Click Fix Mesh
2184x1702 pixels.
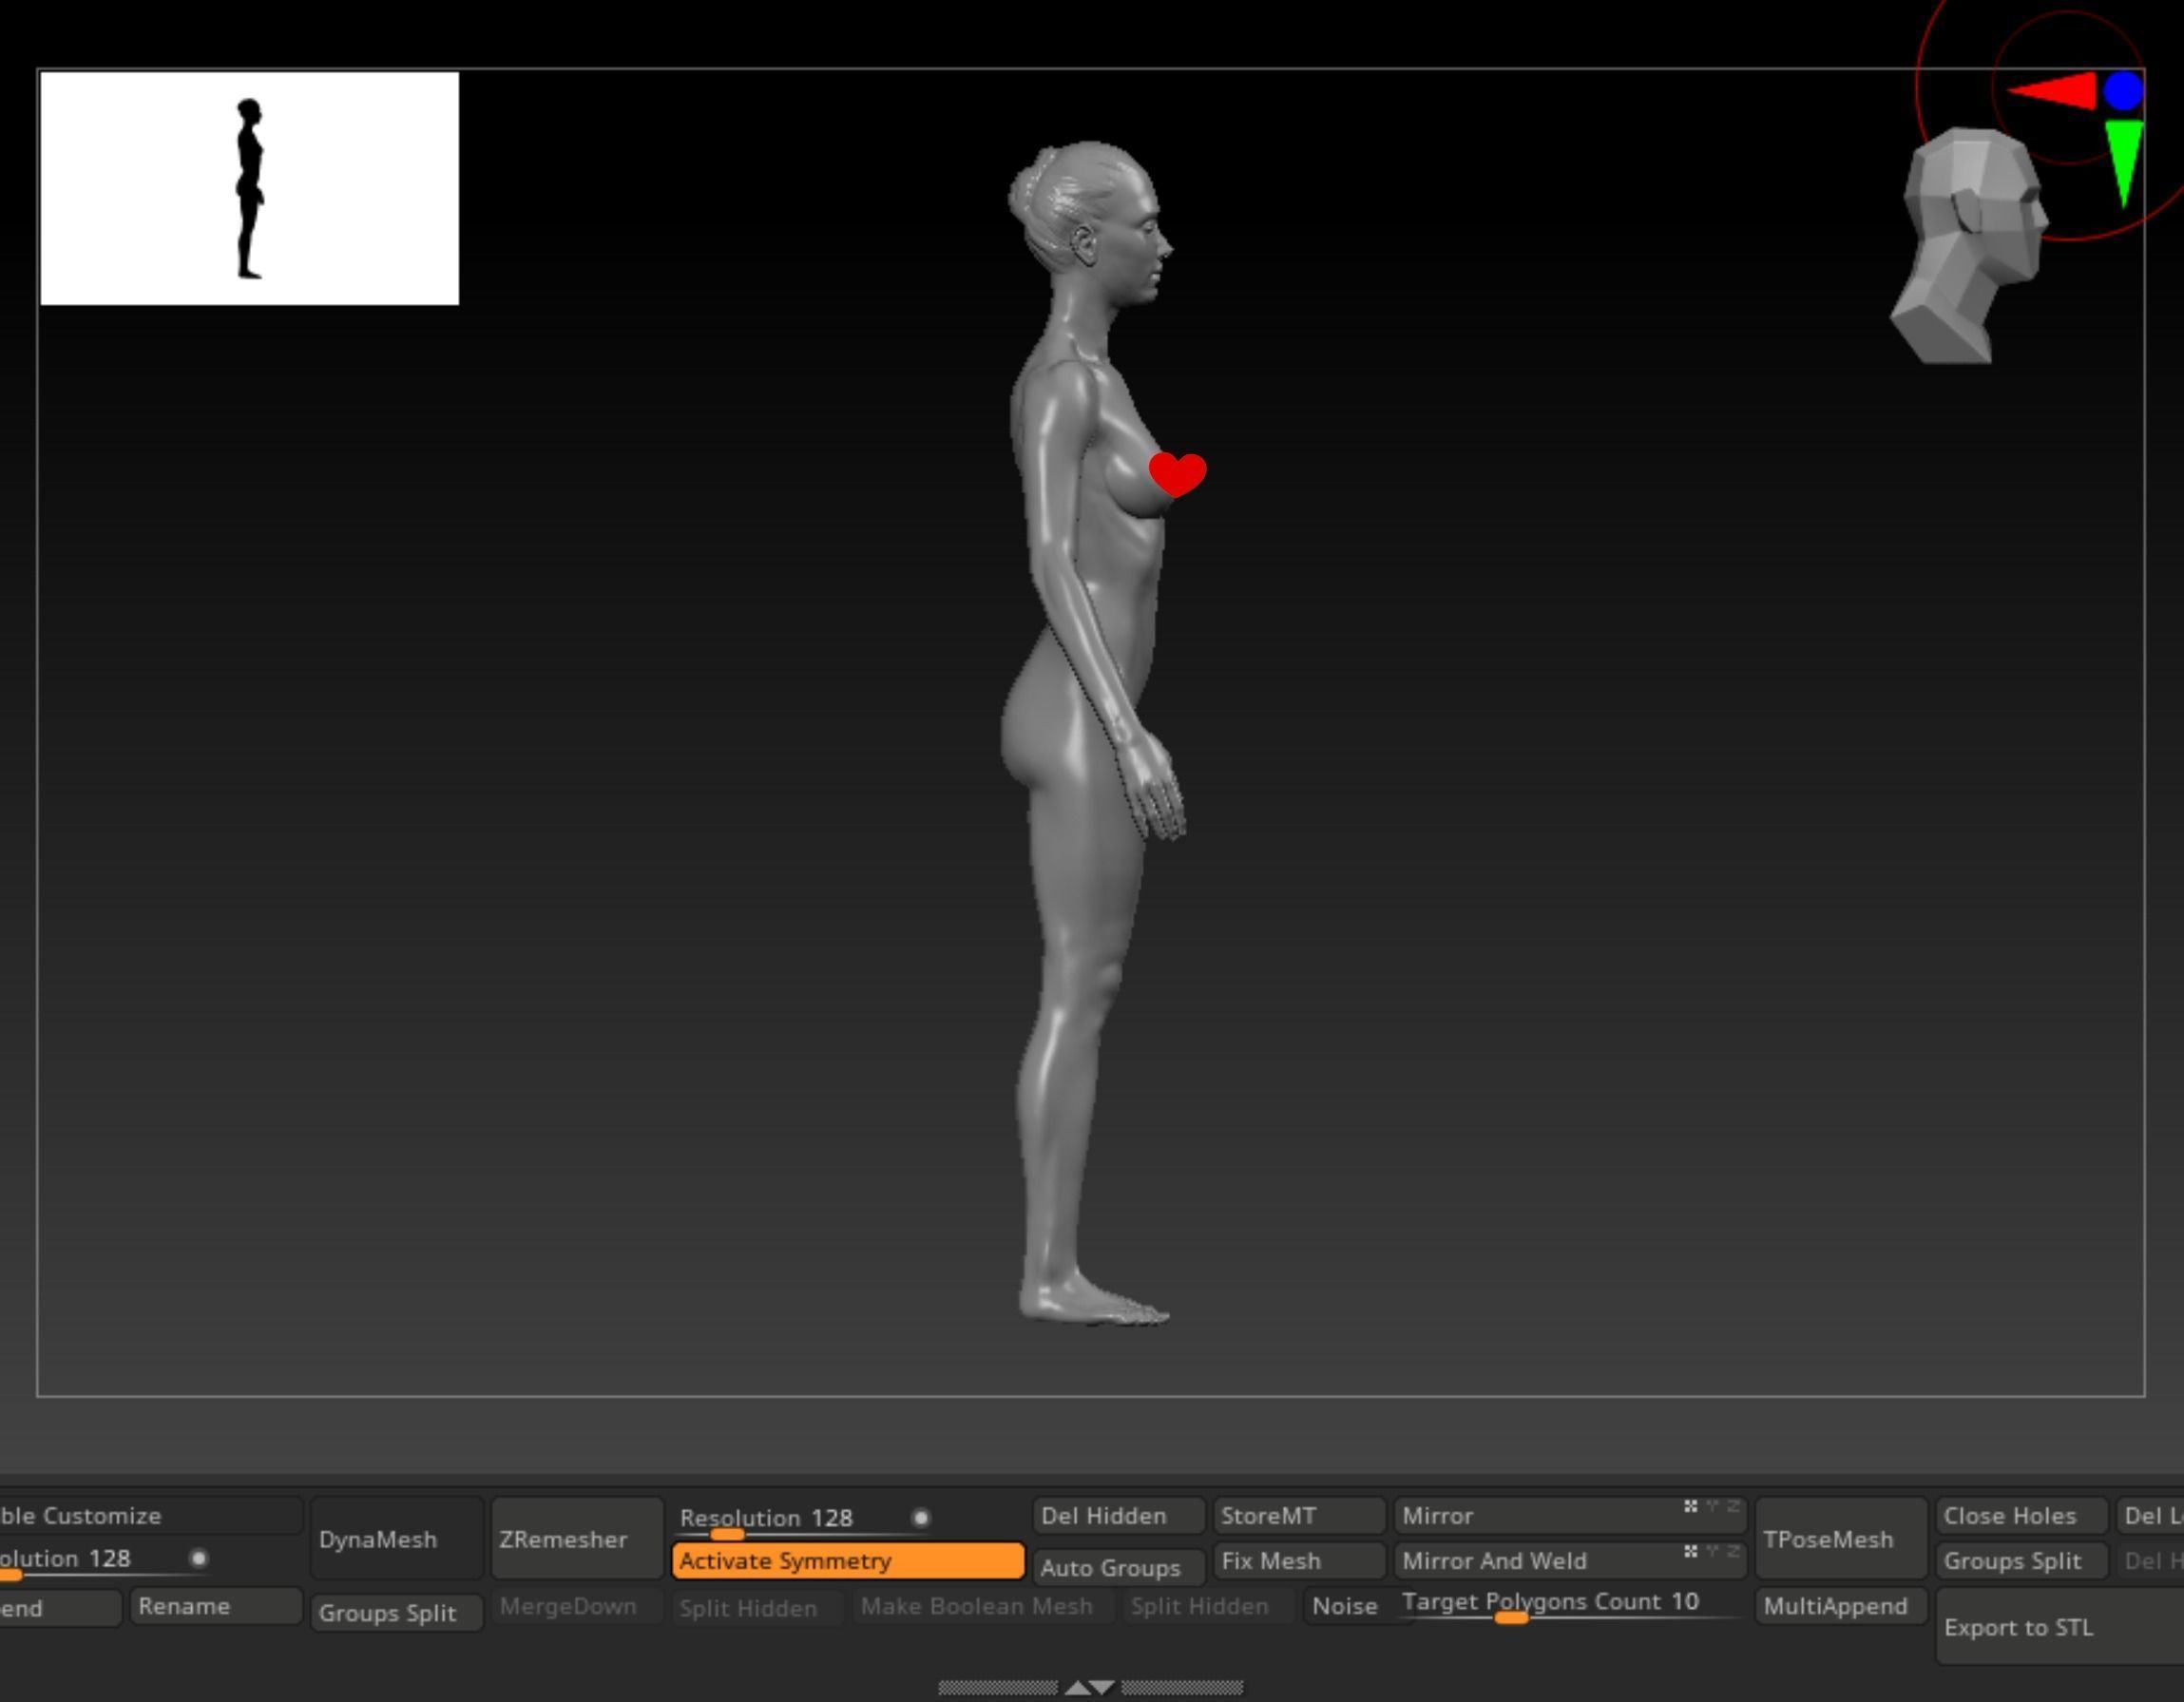click(x=1299, y=1561)
